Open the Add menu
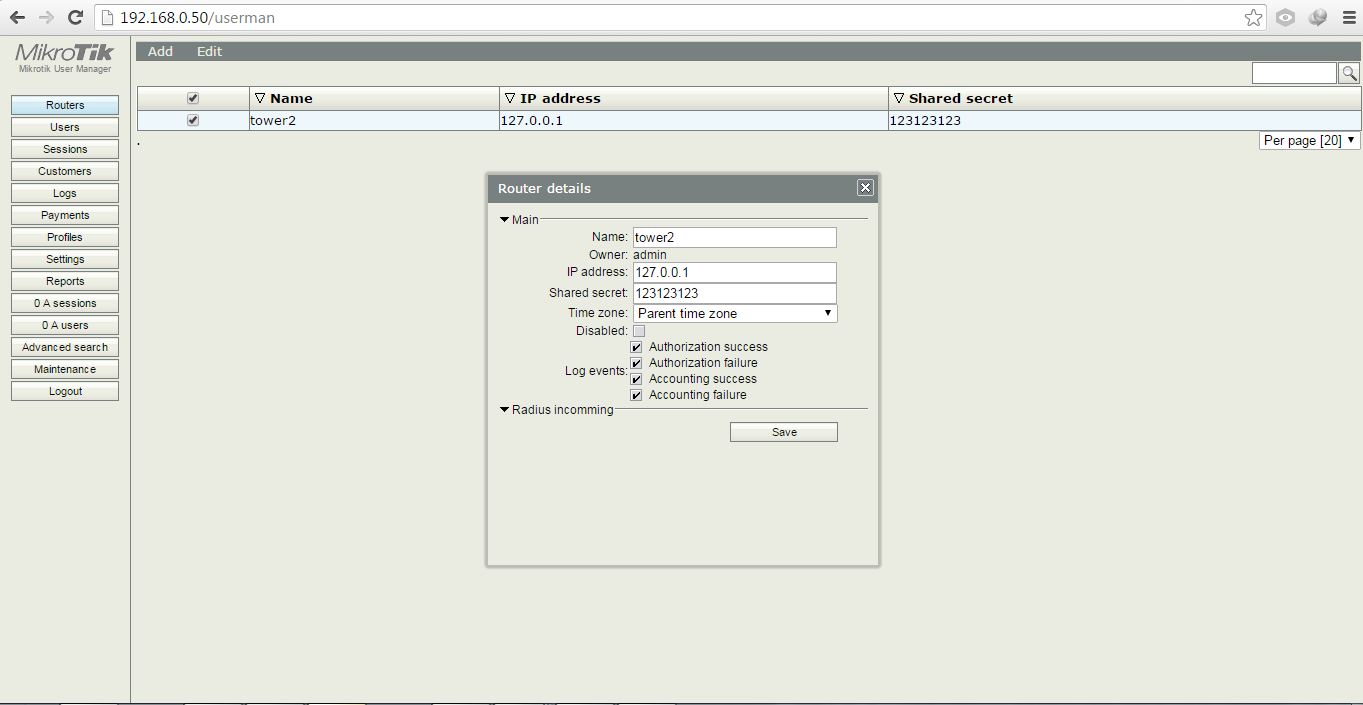 point(160,51)
